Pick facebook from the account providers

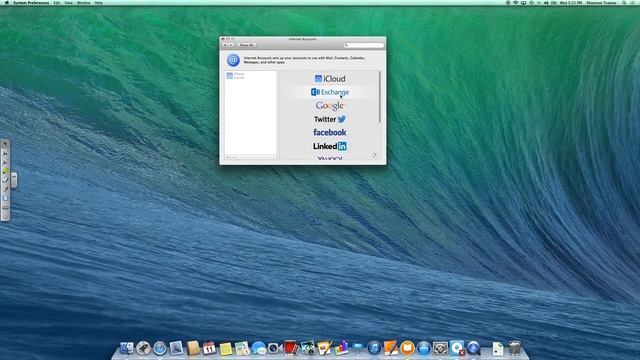(330, 132)
